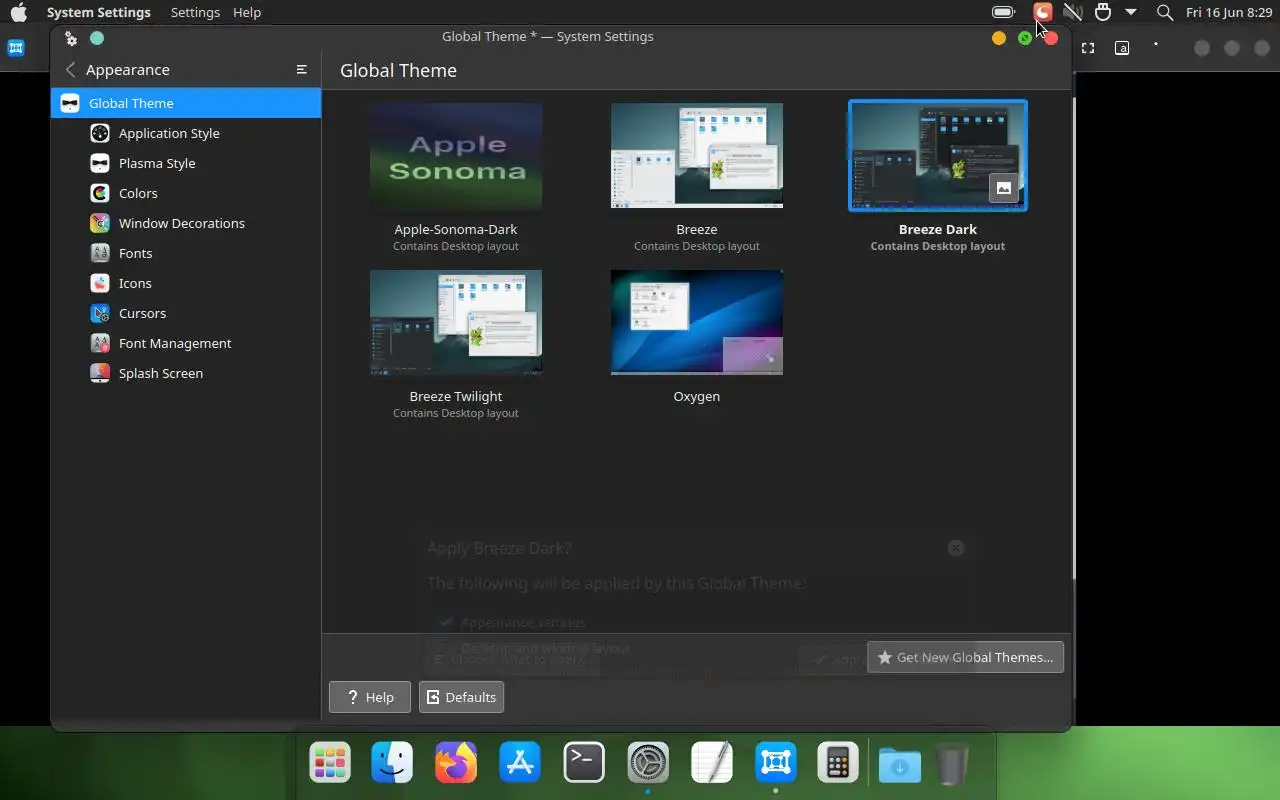The height and width of the screenshot is (800, 1280).
Task: Click System Settings gear in the dock
Action: pos(648,763)
